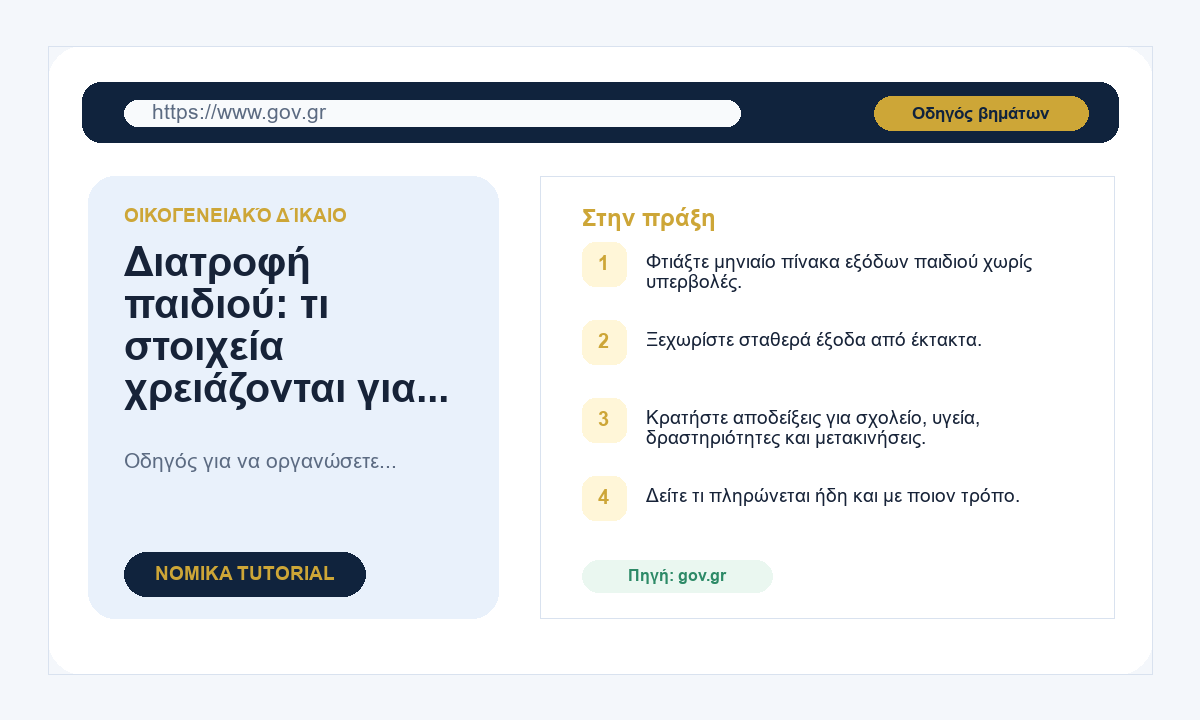Screen dimensions: 1200x720
Task: Click the ΟΙΚΟΓΕΝΕΙΑΚΌ ΔΊΚΑΙΟ category label
Action: pyautogui.click(x=235, y=215)
